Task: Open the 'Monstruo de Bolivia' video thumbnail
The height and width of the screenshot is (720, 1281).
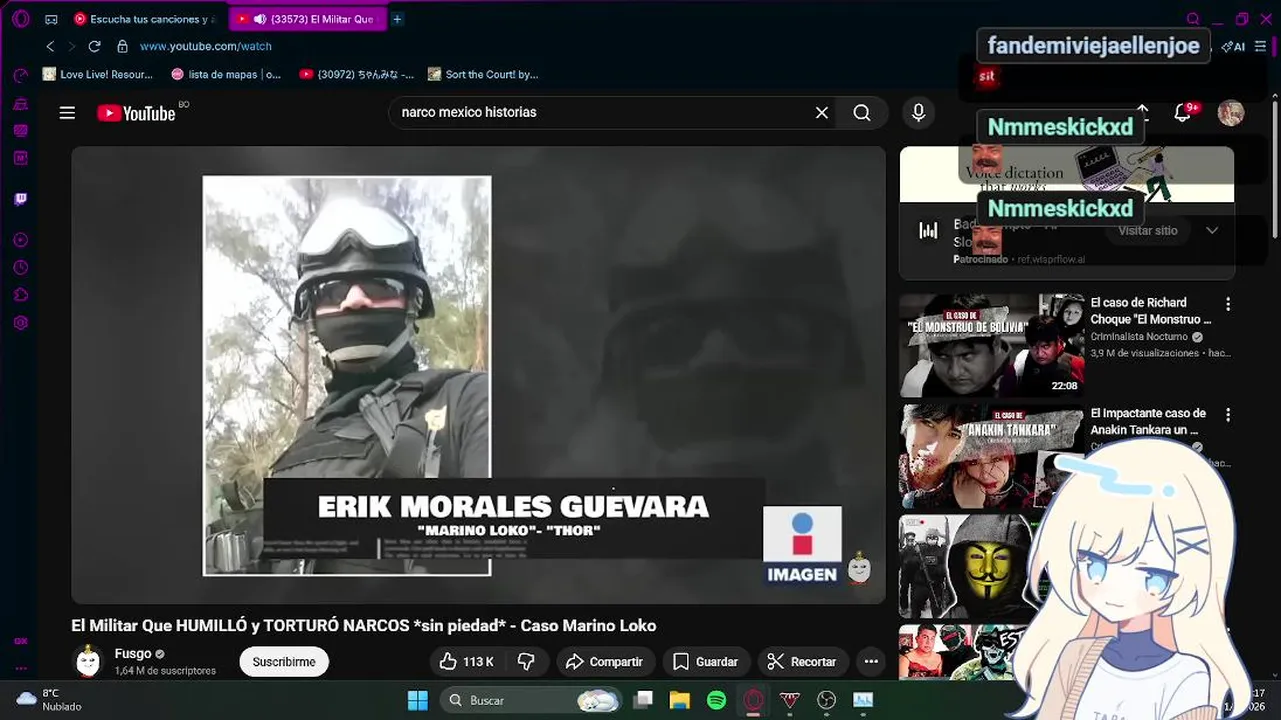Action: pos(991,346)
